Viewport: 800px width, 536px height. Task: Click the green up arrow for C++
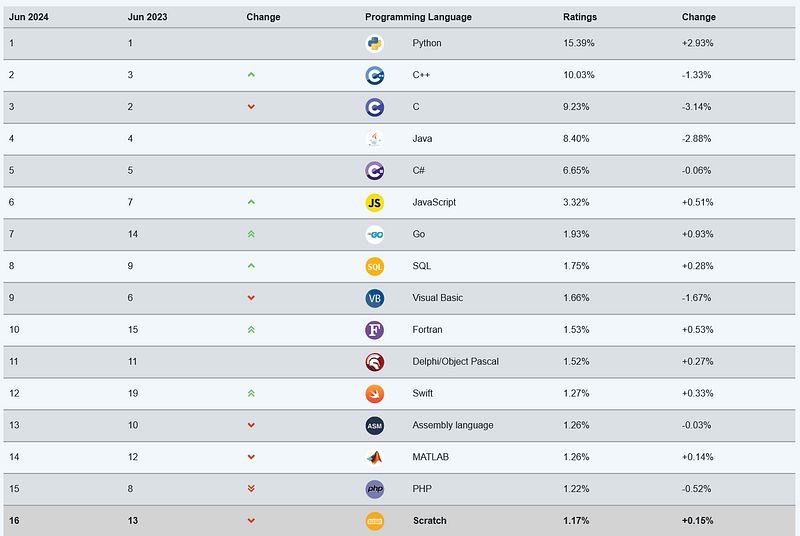pyautogui.click(x=251, y=75)
